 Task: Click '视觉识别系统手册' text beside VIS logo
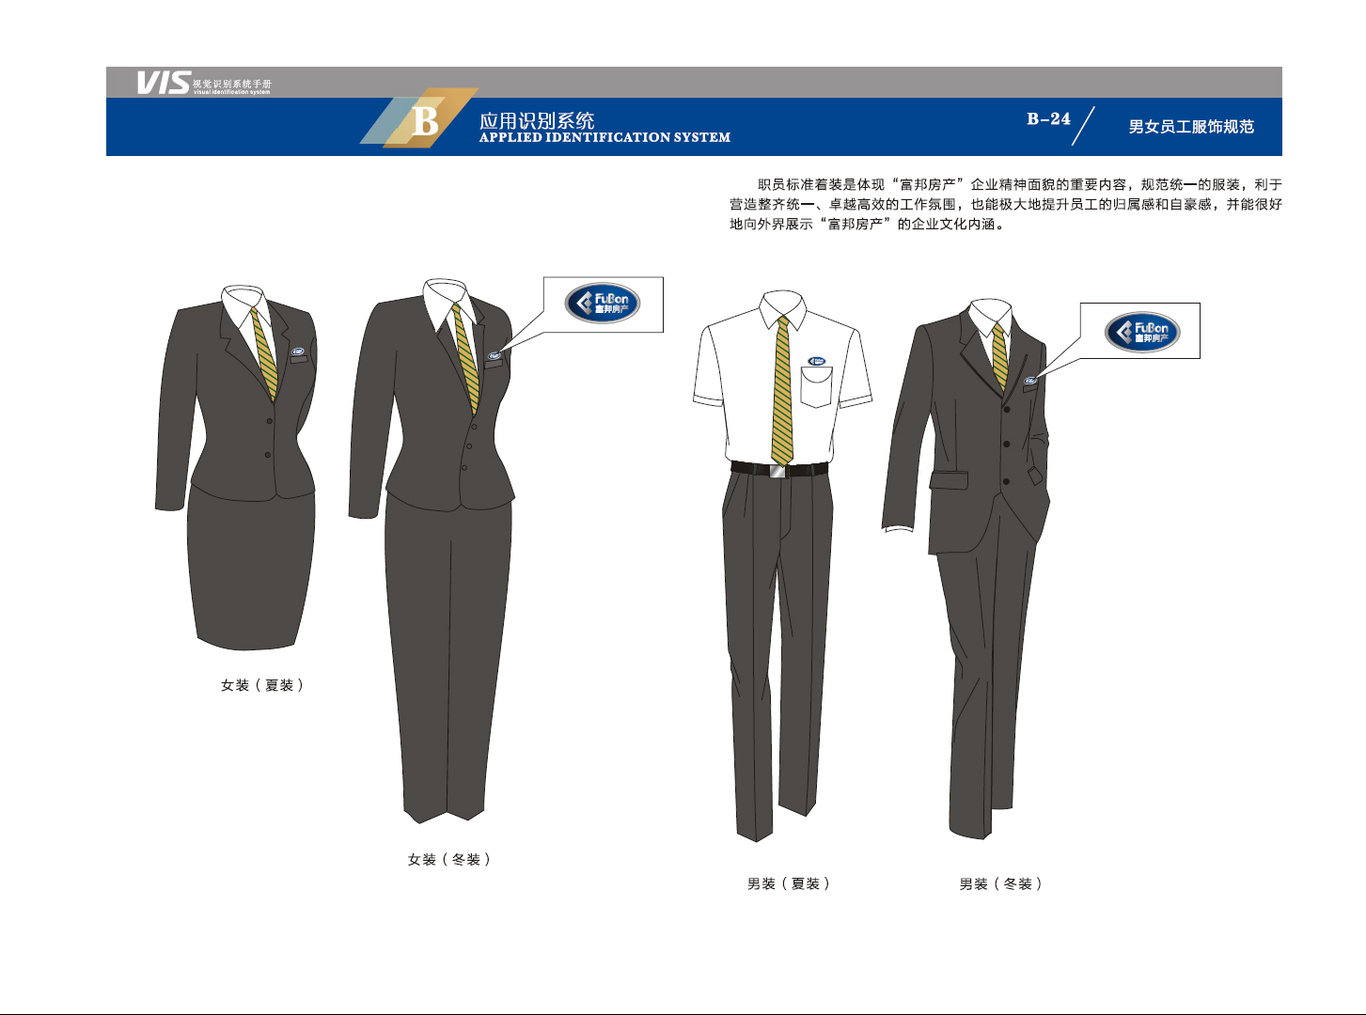232,84
